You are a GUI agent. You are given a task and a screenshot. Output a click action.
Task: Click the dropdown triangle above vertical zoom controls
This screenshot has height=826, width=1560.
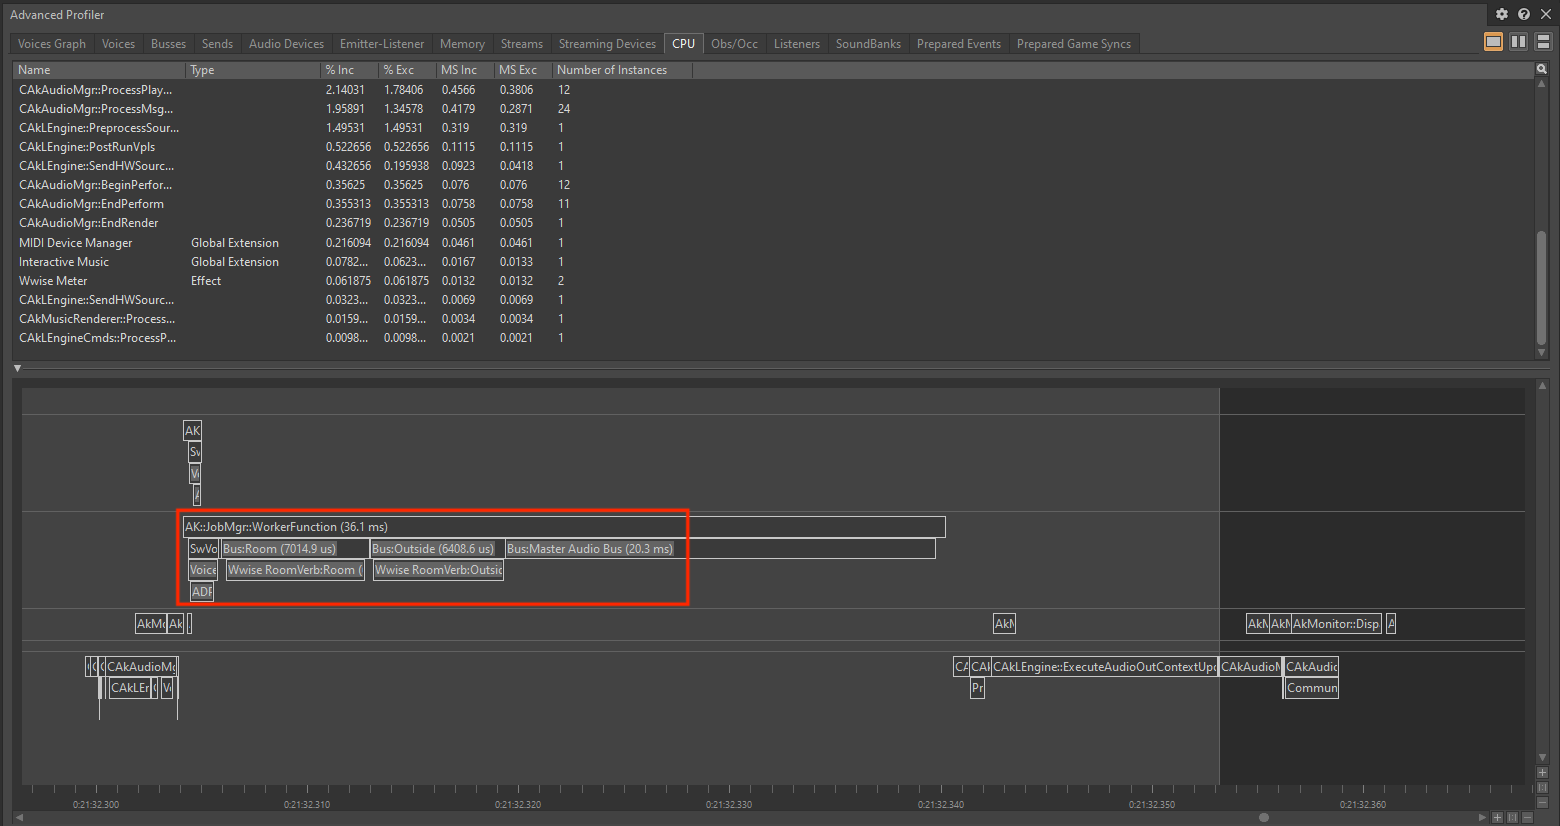pos(1543,757)
